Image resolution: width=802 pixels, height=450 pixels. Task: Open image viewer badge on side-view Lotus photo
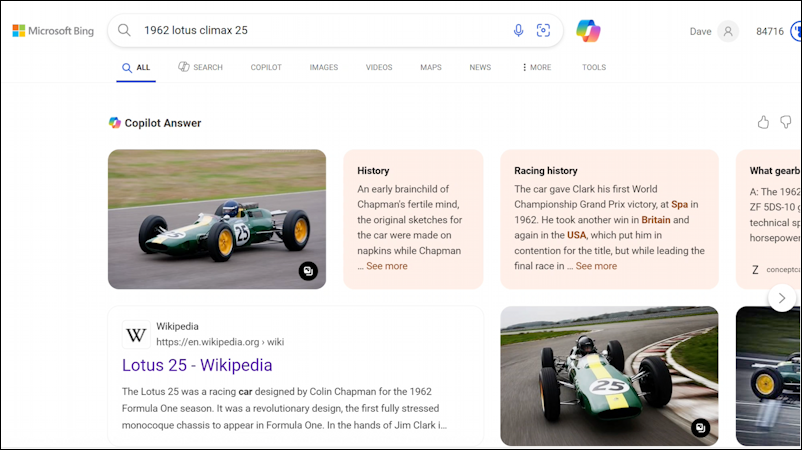point(308,271)
